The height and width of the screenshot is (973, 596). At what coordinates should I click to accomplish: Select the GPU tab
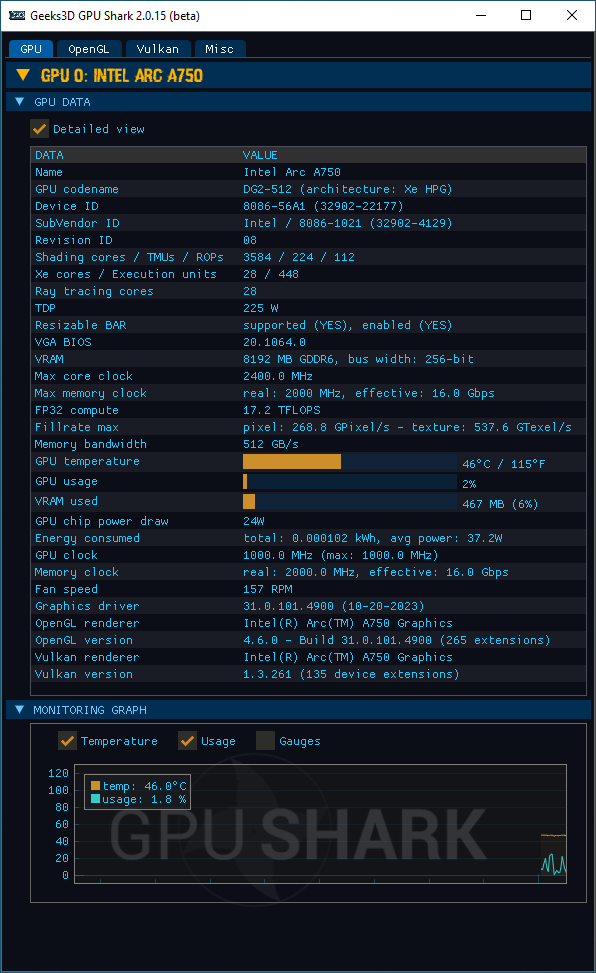click(30, 49)
